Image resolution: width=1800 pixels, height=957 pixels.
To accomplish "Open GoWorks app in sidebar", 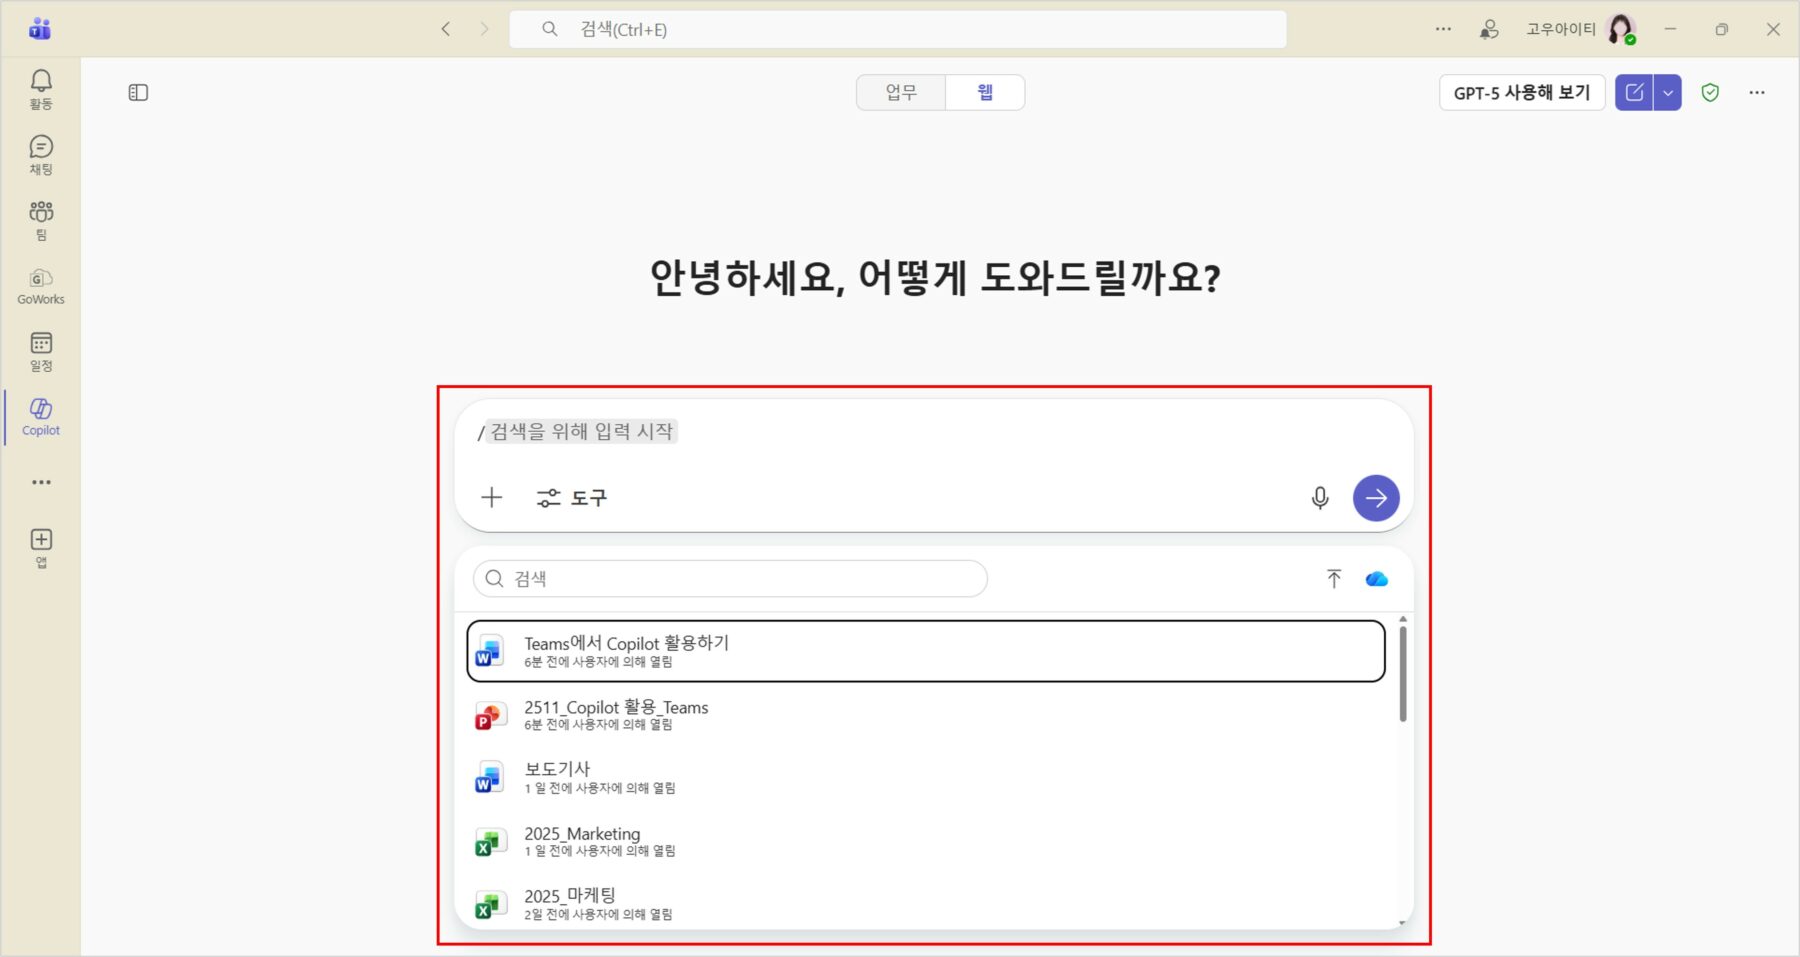I will pos(41,285).
